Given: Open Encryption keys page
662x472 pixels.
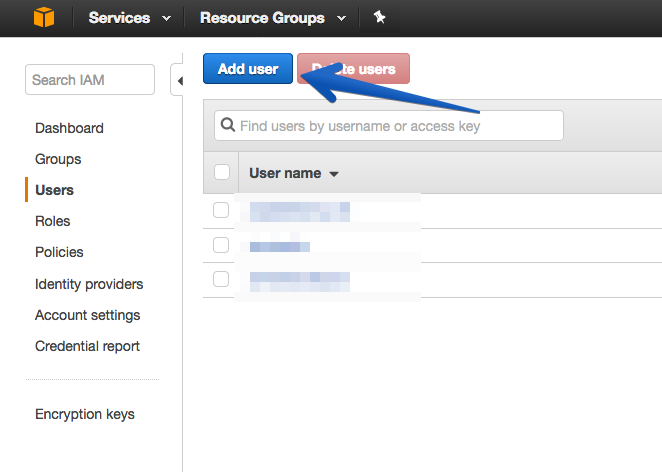Looking at the screenshot, I should 85,414.
